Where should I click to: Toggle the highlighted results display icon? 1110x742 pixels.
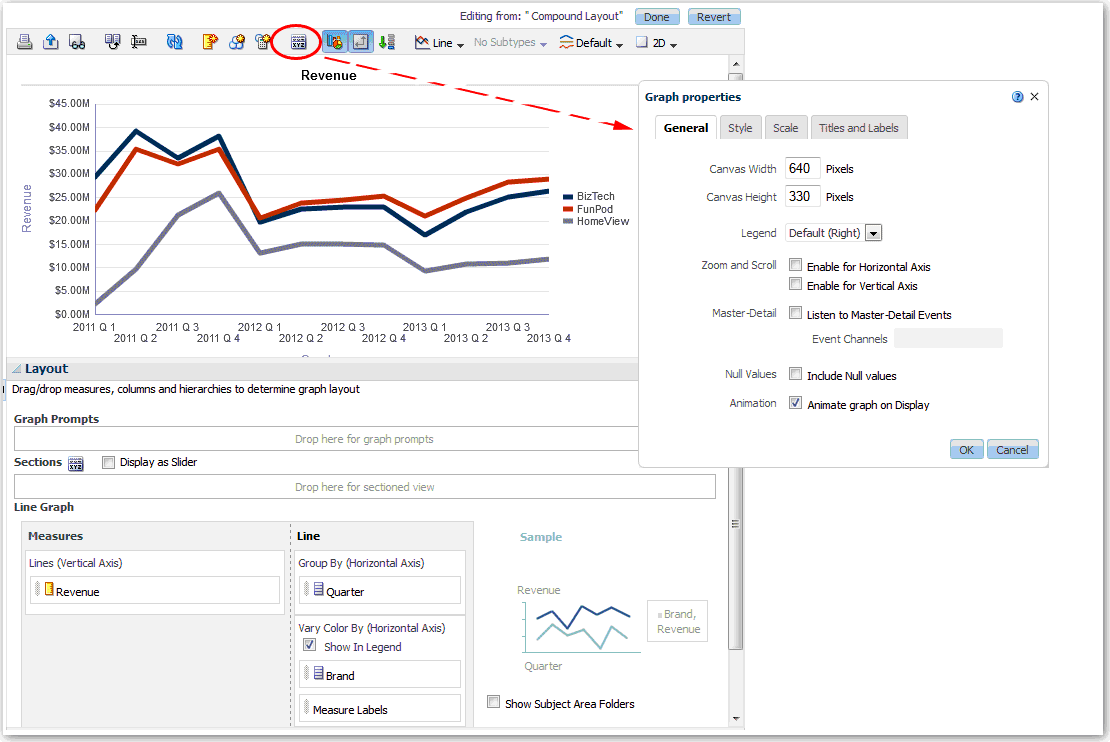pyautogui.click(x=335, y=42)
